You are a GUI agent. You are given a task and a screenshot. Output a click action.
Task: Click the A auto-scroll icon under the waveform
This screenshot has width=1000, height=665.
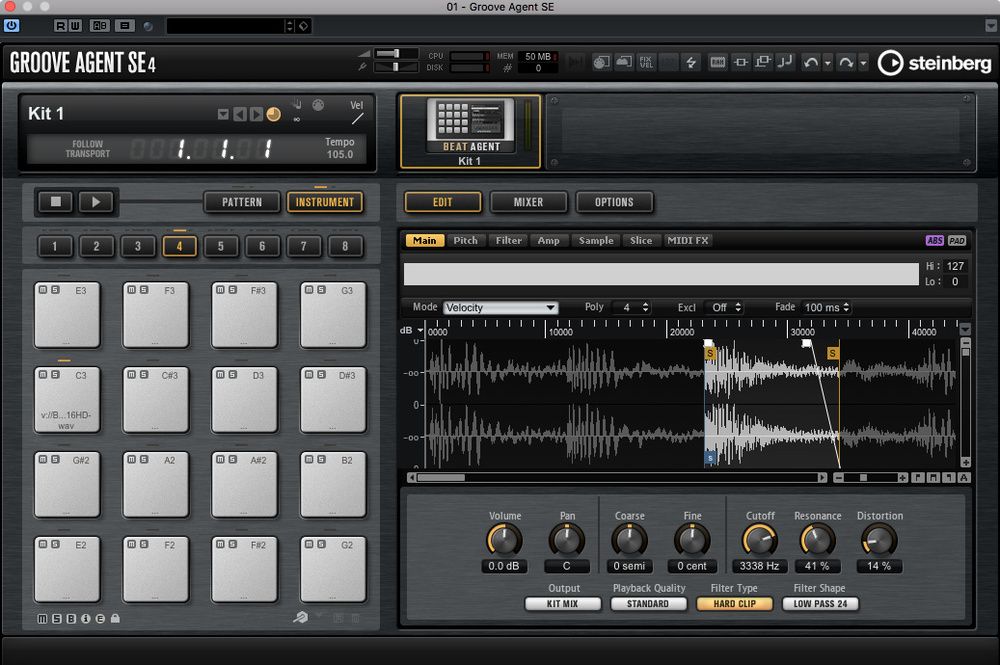point(964,478)
